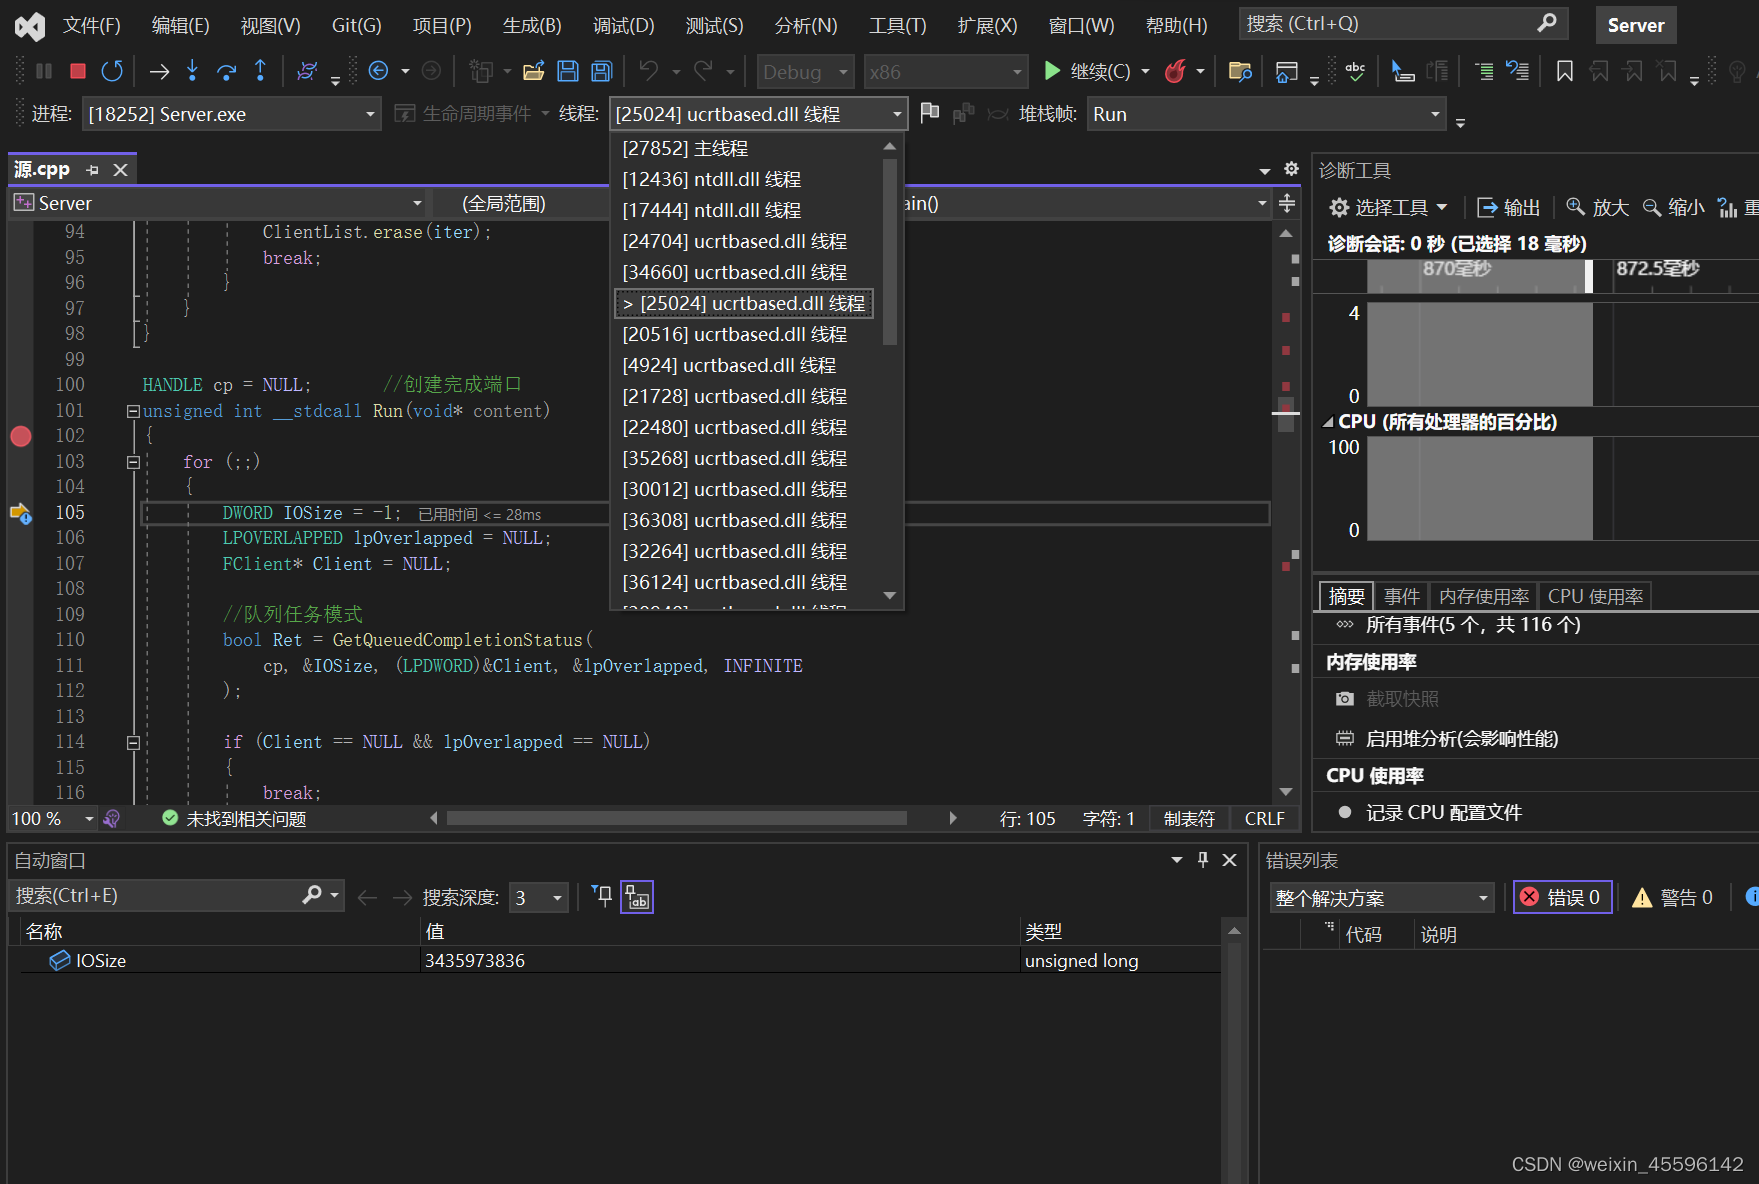The image size is (1759, 1184).
Task: Stop debugging using the red square icon
Action: pos(77,71)
